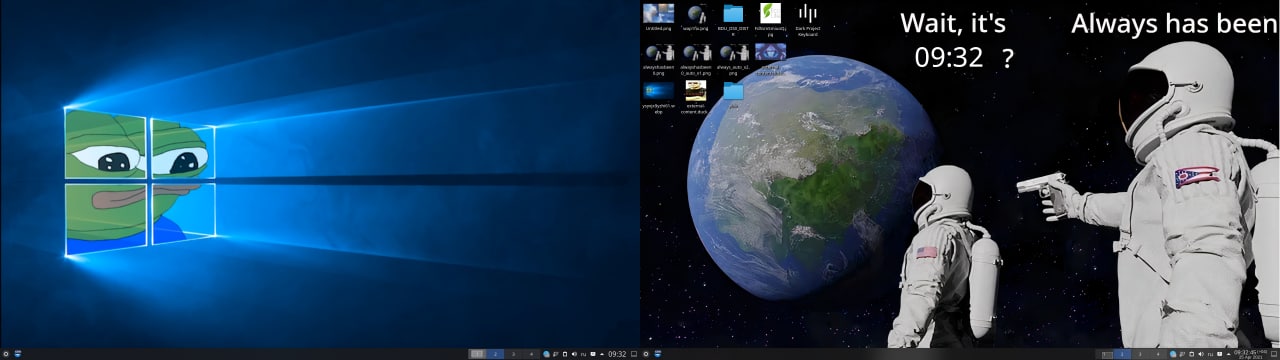Open the folder icon in the top desktop row

733,13
